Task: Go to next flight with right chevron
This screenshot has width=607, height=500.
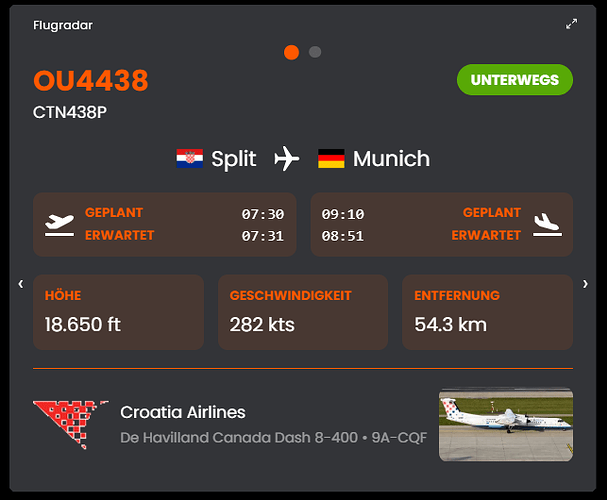Action: pyautogui.click(x=586, y=284)
